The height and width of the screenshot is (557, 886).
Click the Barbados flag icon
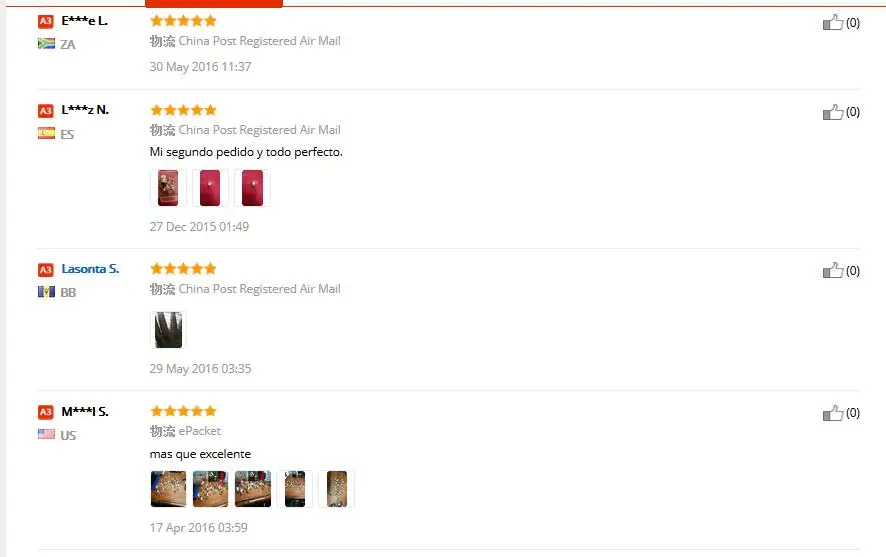[x=46, y=291]
